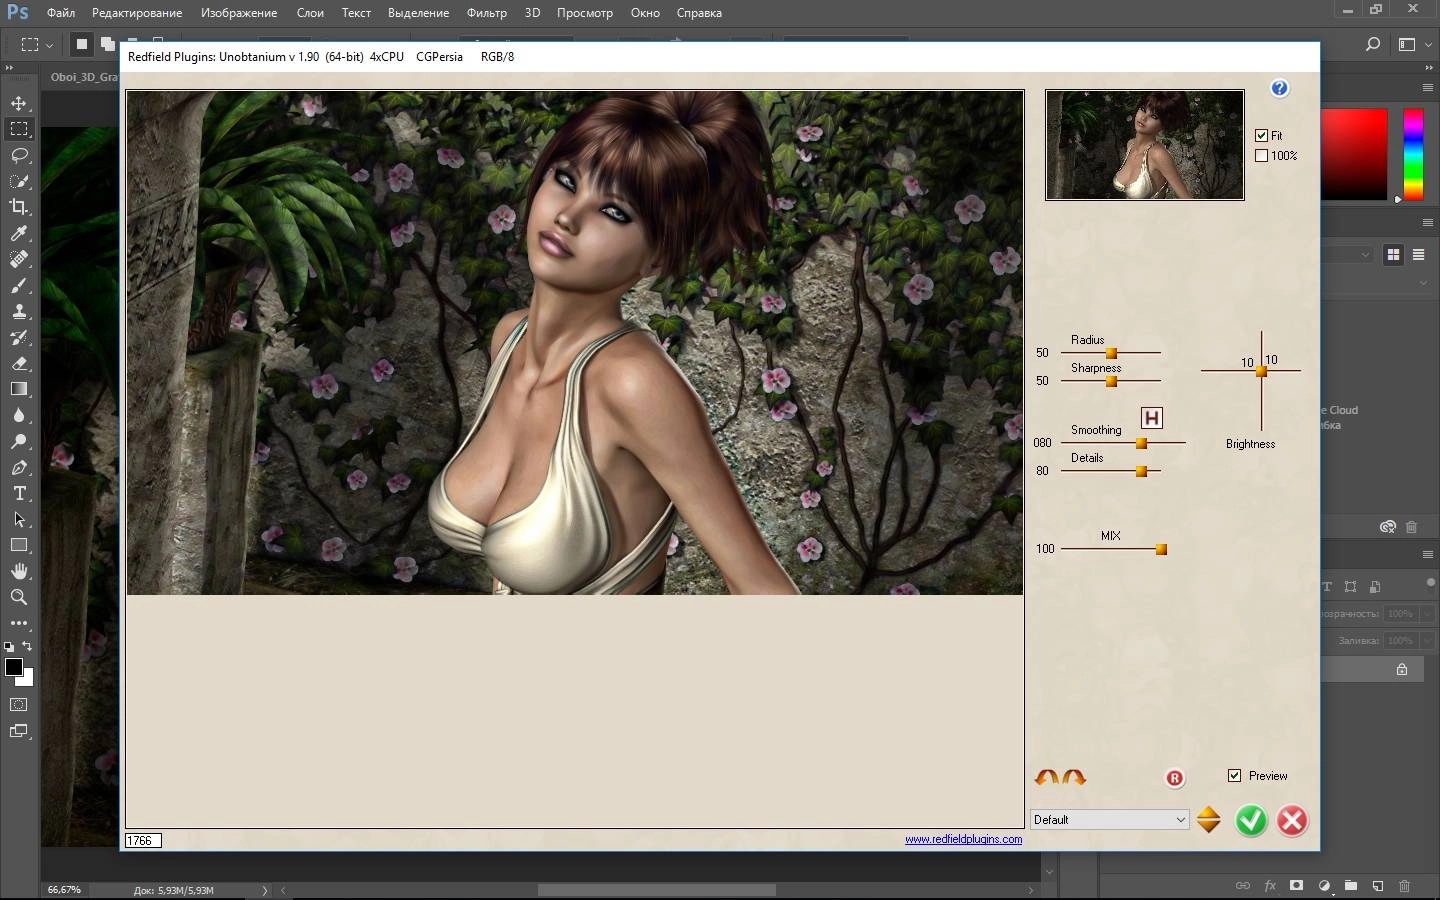Add layer style fx icon
Viewport: 1440px width, 900px height.
coord(1270,886)
